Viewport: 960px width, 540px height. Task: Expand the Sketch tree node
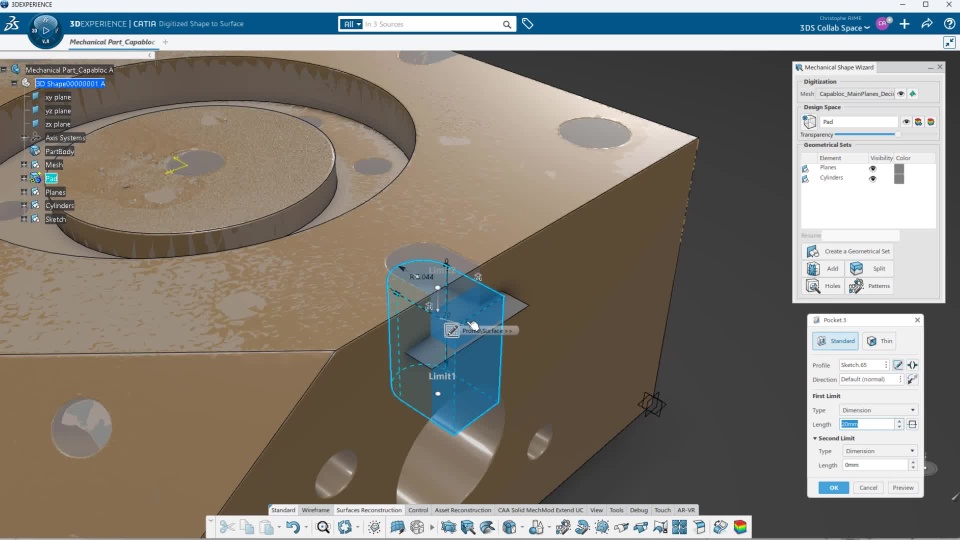(x=24, y=219)
